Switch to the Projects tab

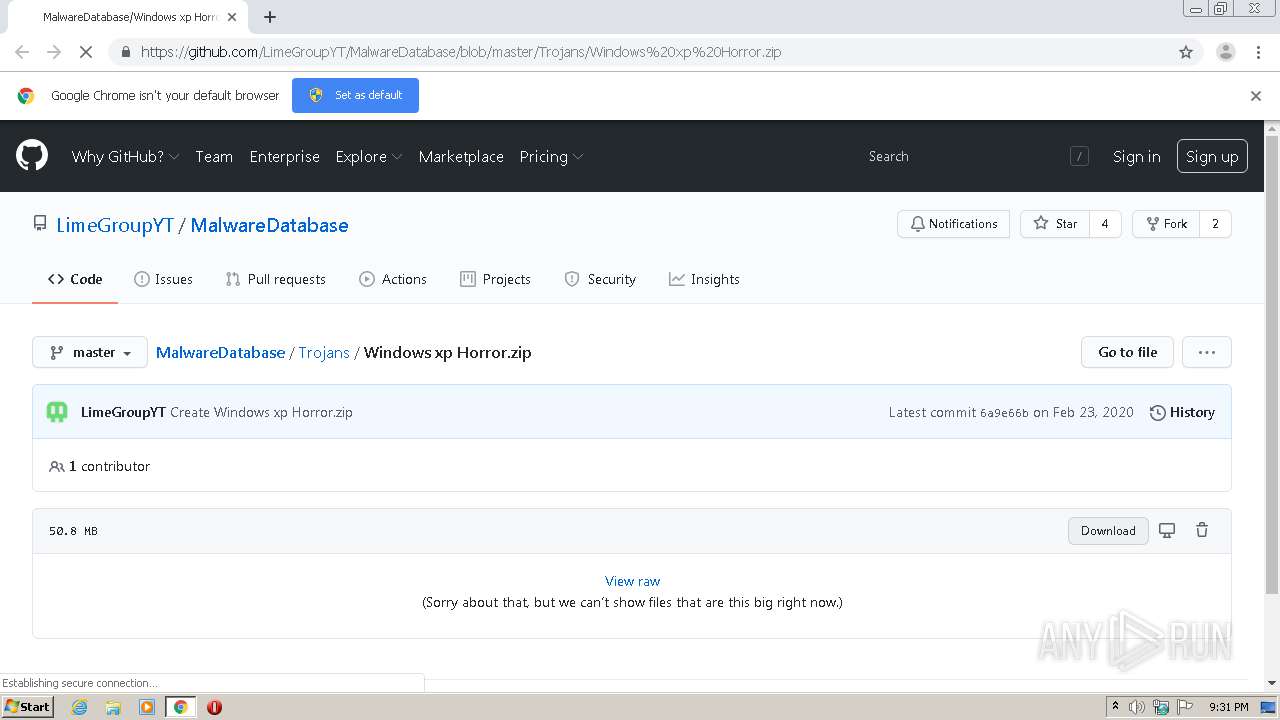(495, 279)
